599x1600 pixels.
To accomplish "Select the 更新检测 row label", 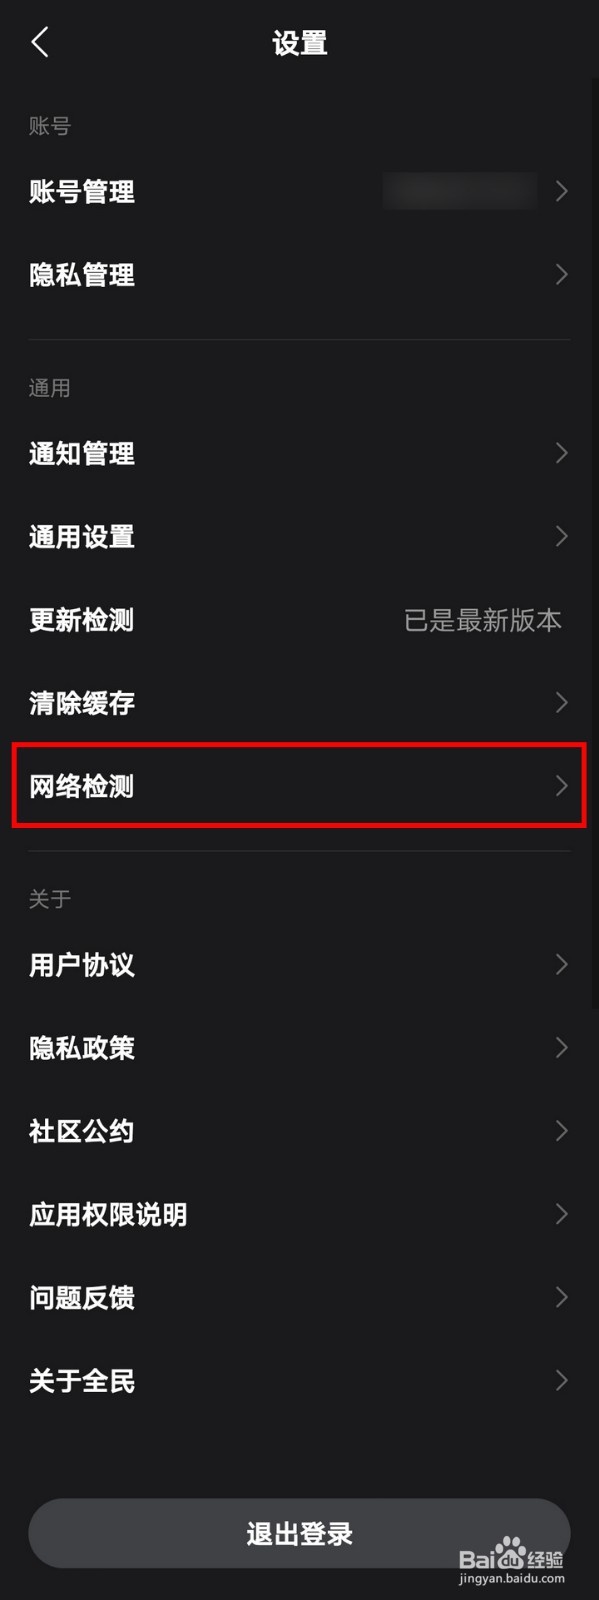I will pos(81,620).
